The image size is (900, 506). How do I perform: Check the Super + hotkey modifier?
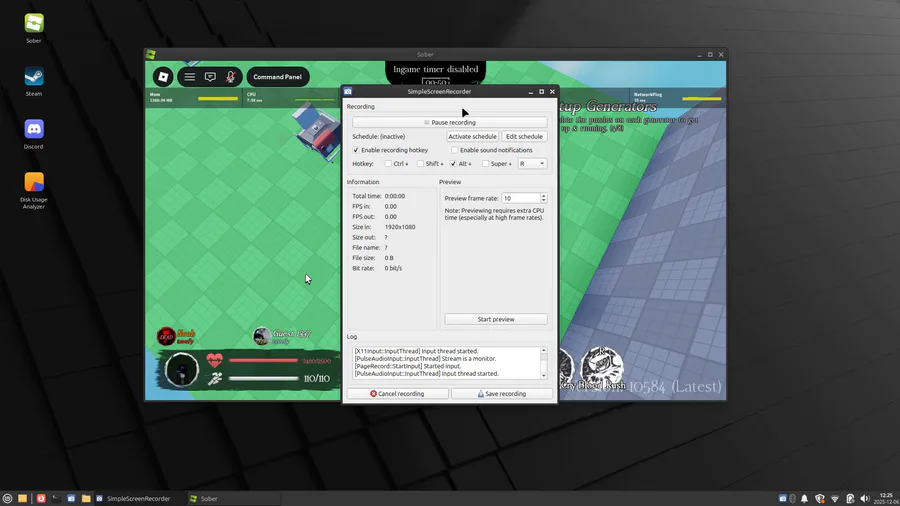[486, 164]
